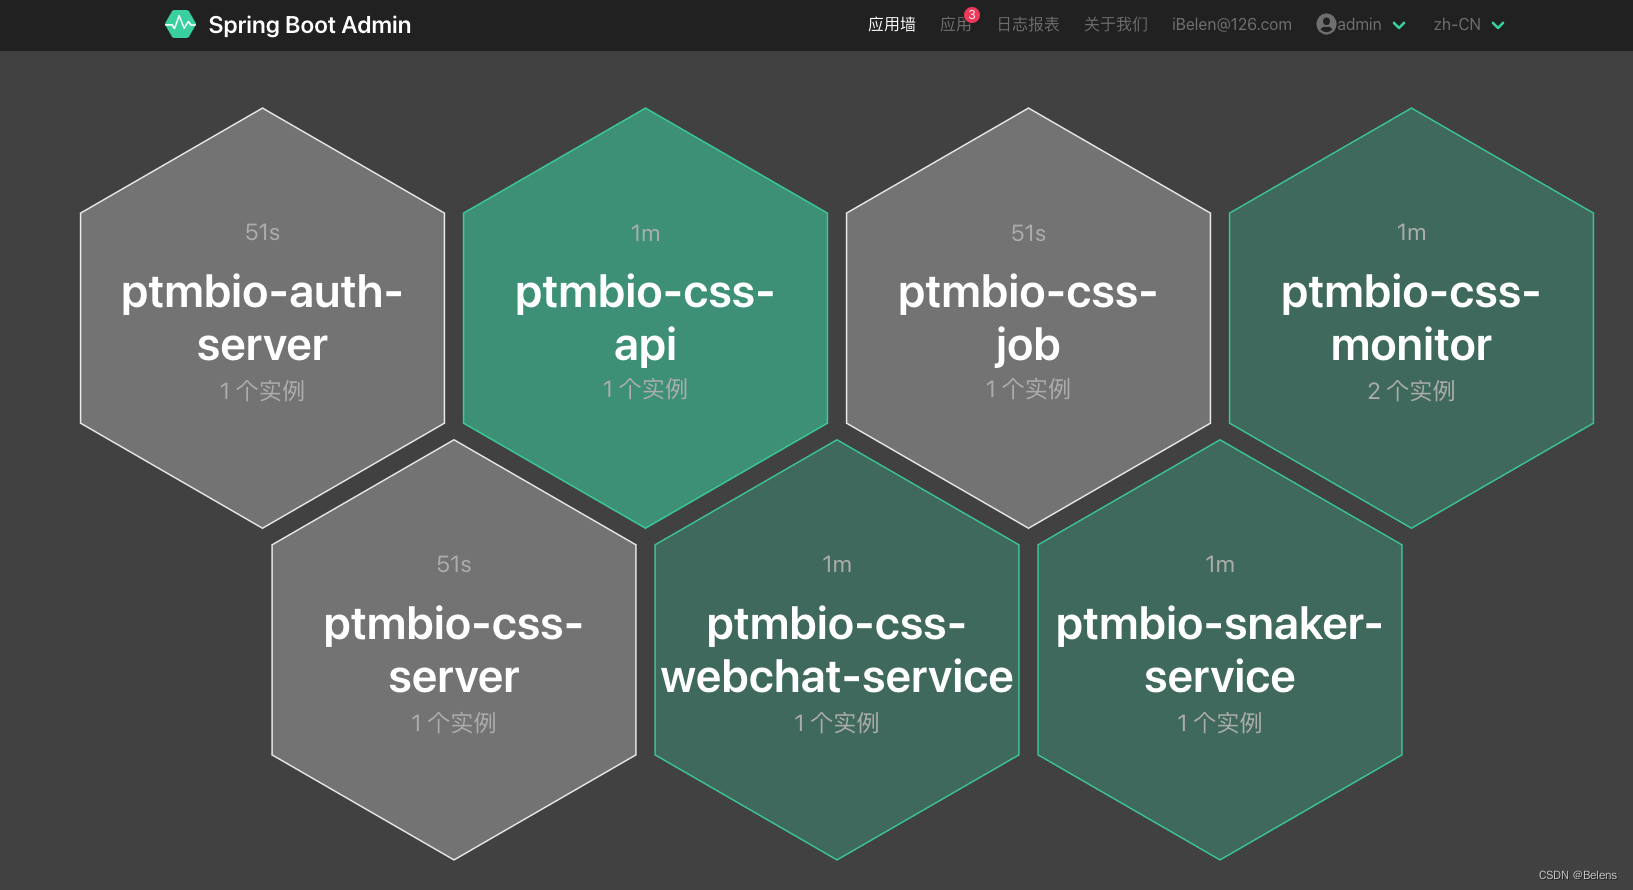The width and height of the screenshot is (1633, 890).
Task: Expand the admin account dropdown
Action: [1361, 24]
